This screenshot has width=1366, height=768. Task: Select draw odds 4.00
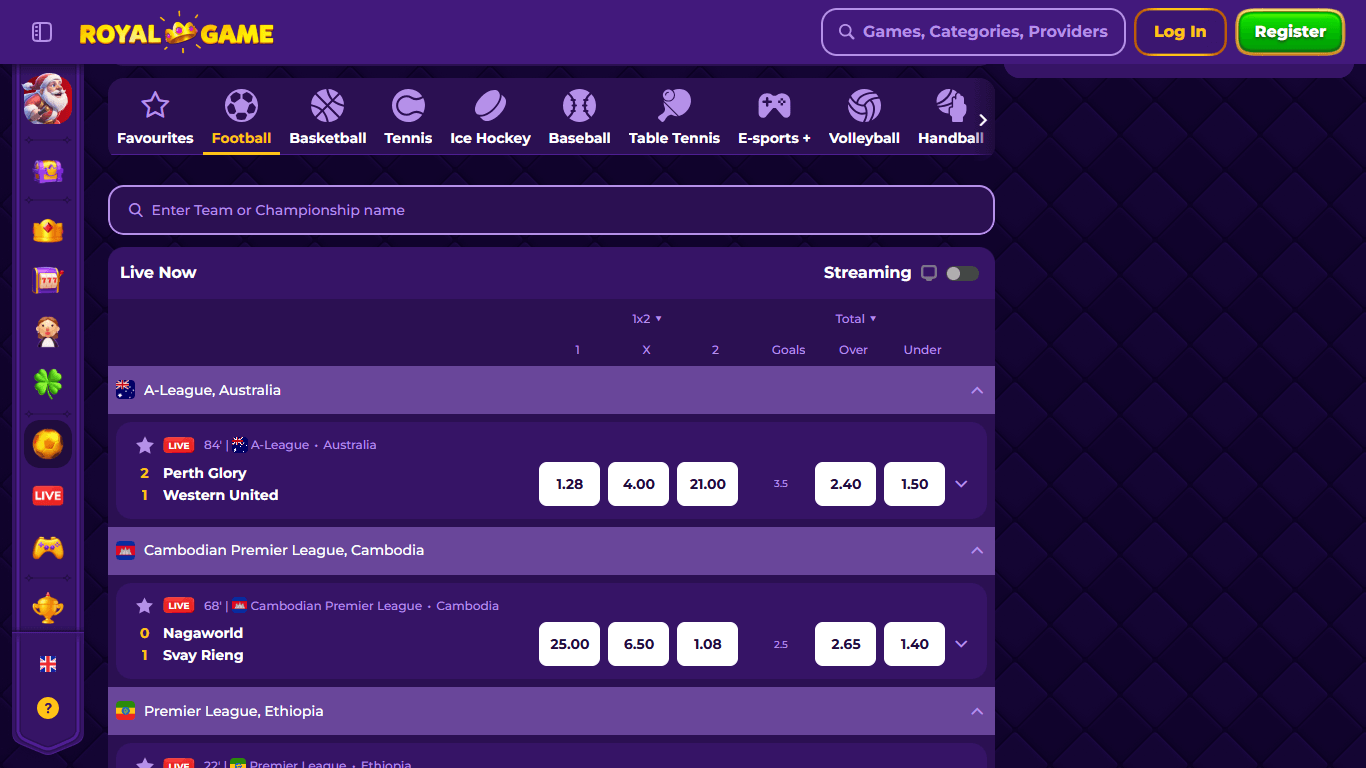tap(638, 484)
